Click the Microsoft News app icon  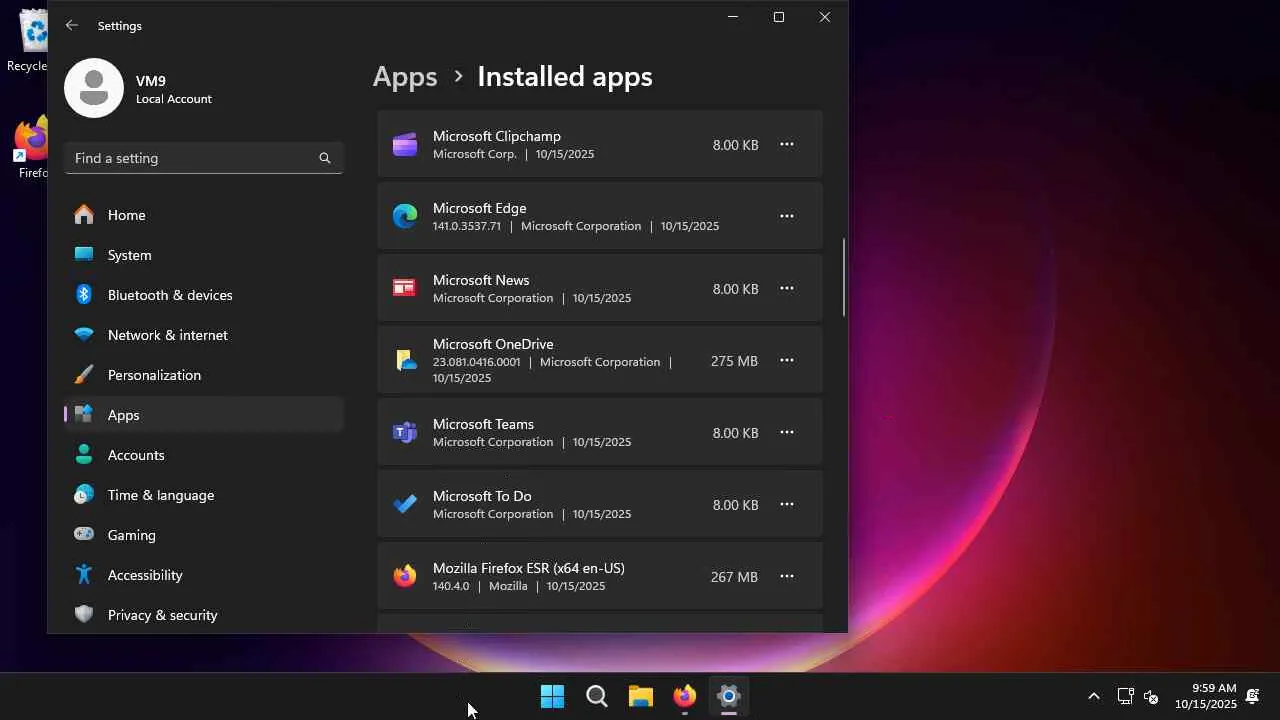pos(405,289)
